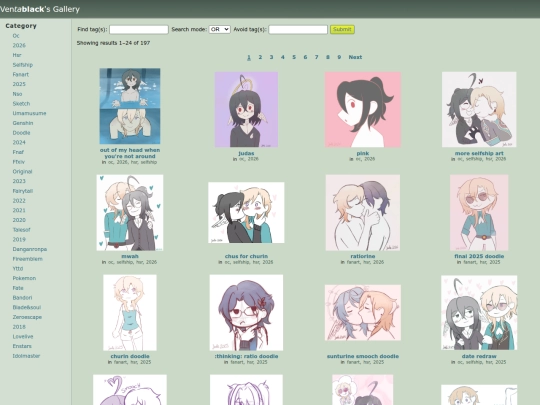Select the Fnaf category
Image resolution: width=540 pixels, height=405 pixels.
tap(18, 152)
